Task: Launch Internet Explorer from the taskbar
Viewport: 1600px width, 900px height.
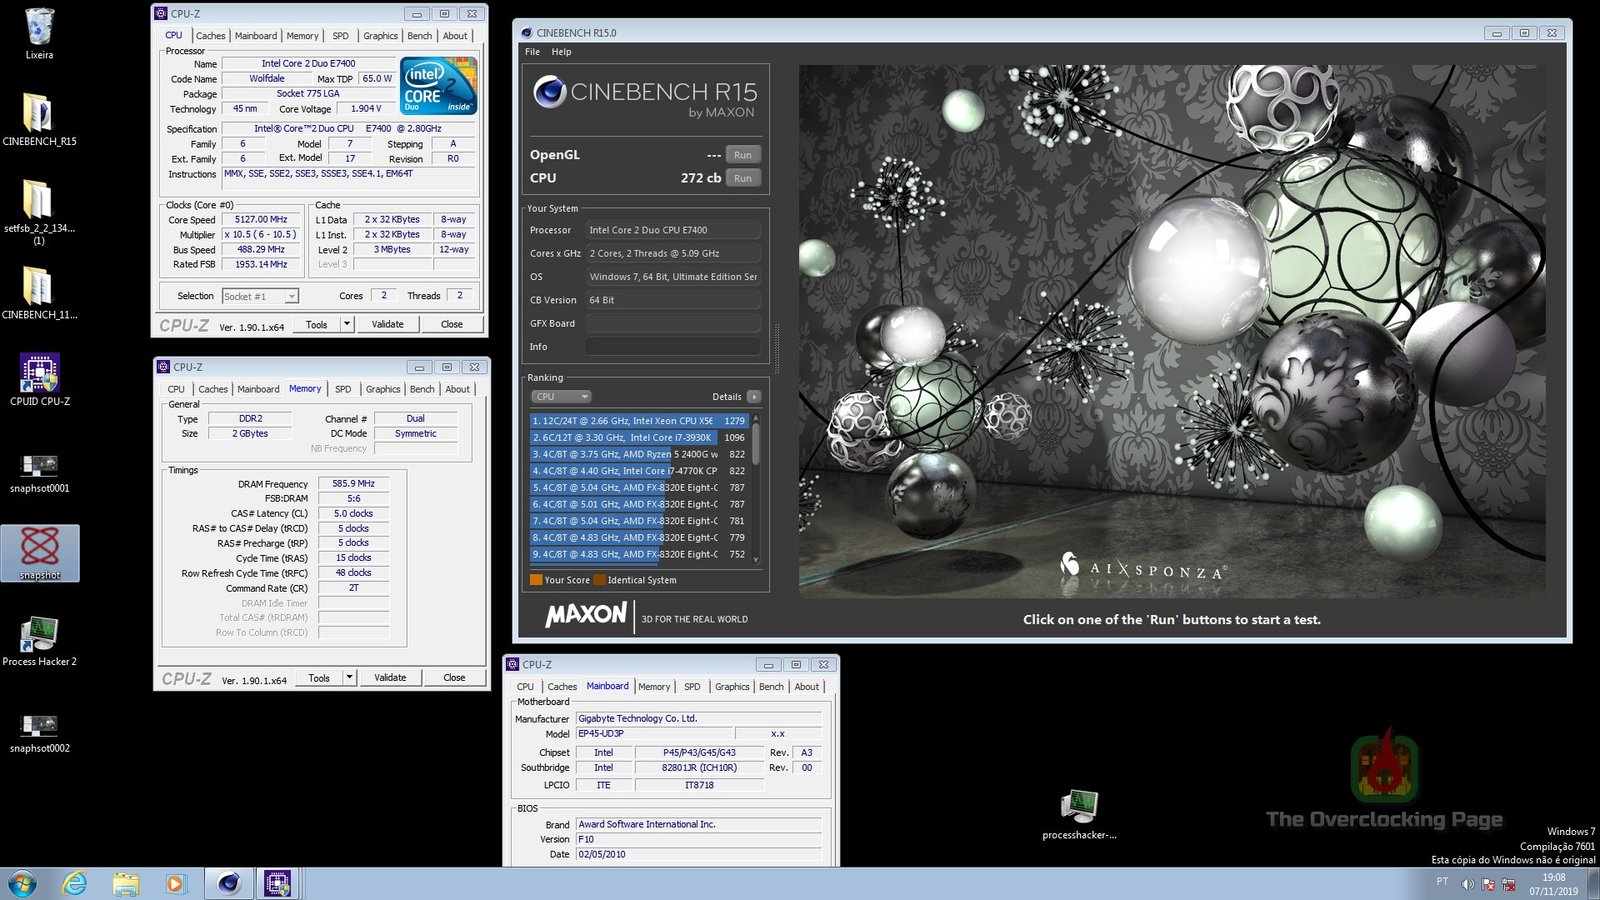Action: (74, 884)
